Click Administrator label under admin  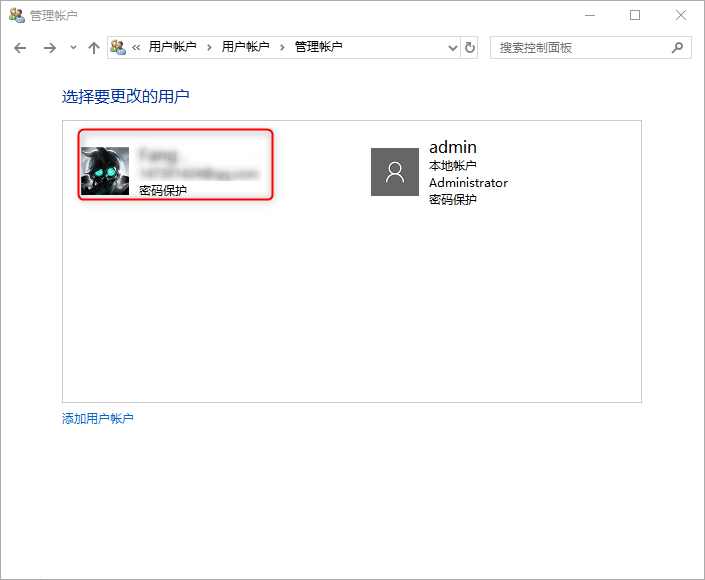(469, 183)
